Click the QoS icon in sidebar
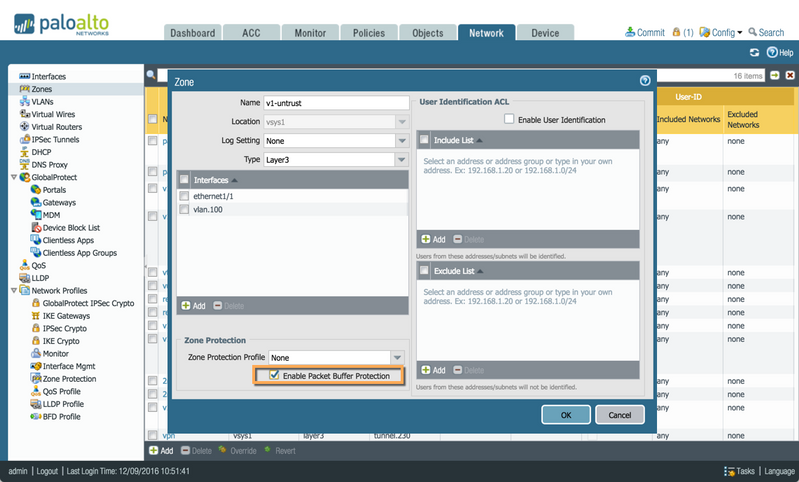Screen dimensions: 799x482 tap(24, 265)
